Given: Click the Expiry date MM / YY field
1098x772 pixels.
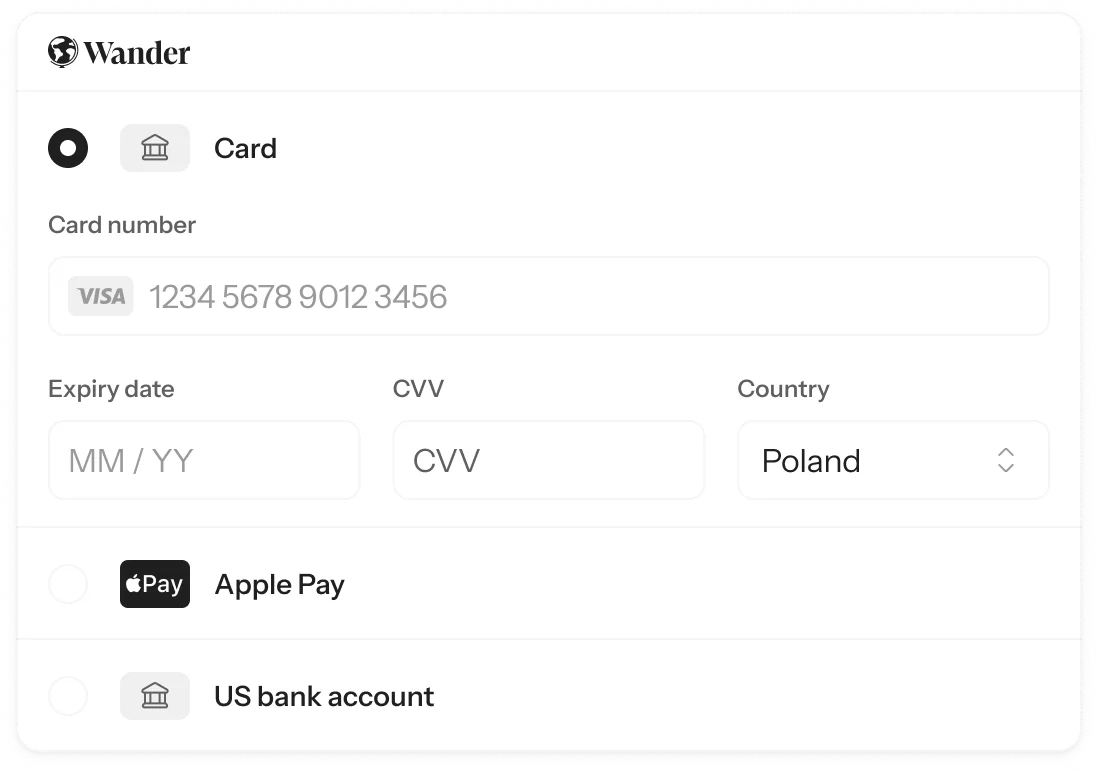Looking at the screenshot, I should [x=204, y=460].
